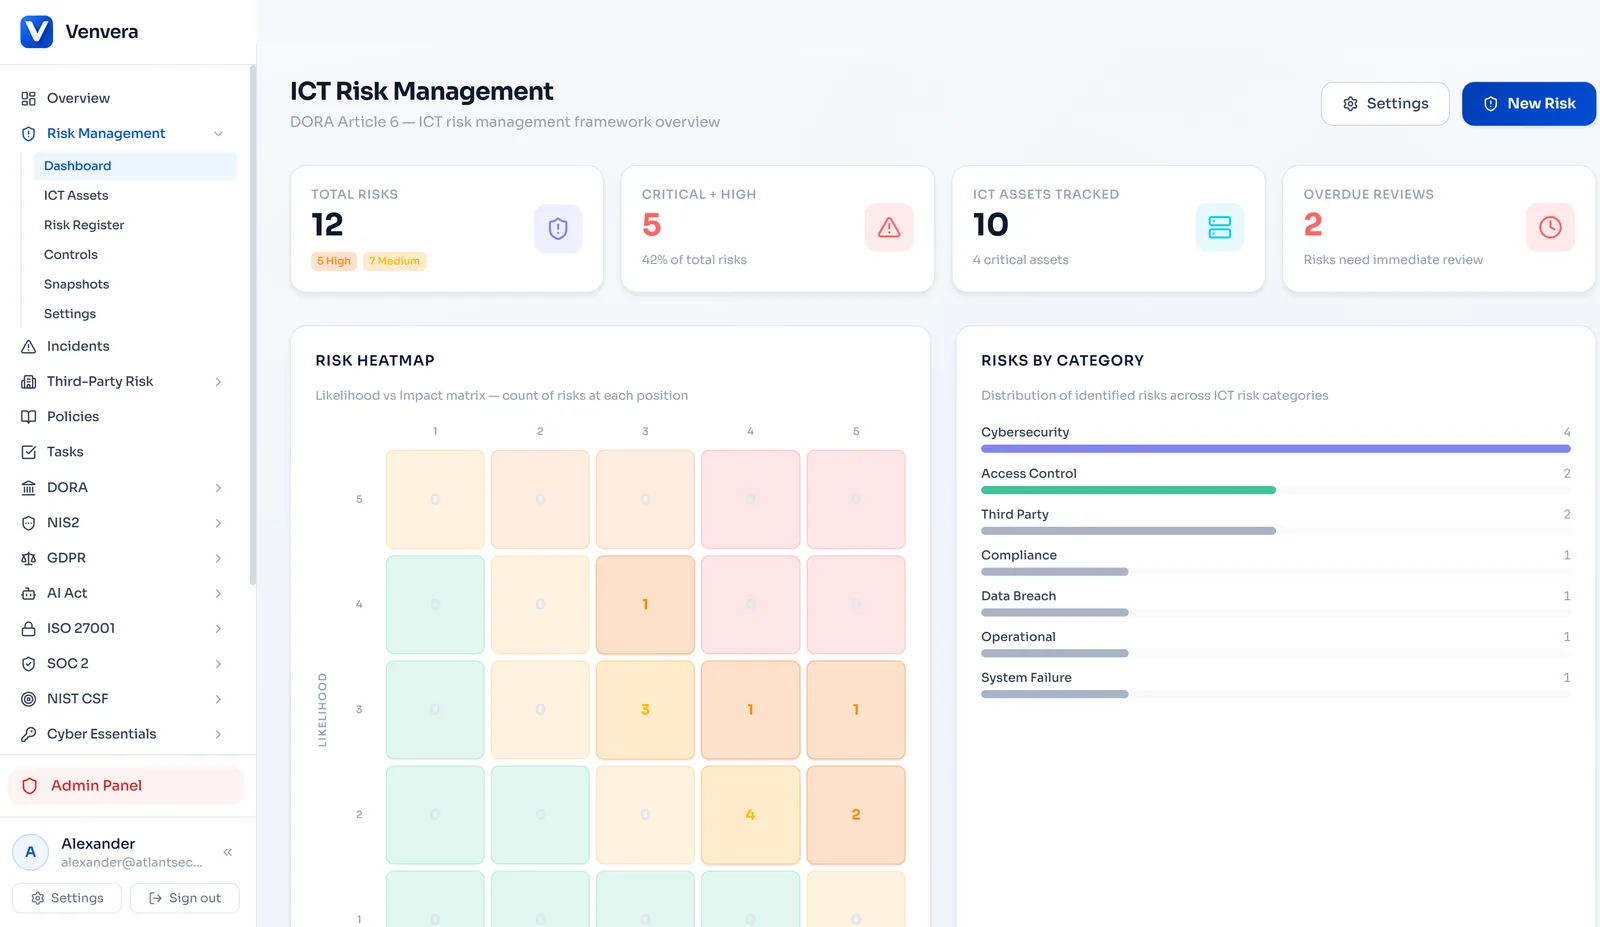Click the Access Control green progress bar

click(1128, 490)
